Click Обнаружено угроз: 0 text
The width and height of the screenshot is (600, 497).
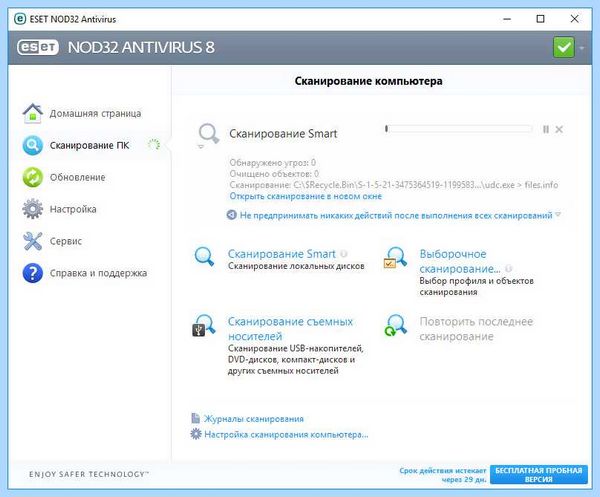pyautogui.click(x=272, y=163)
